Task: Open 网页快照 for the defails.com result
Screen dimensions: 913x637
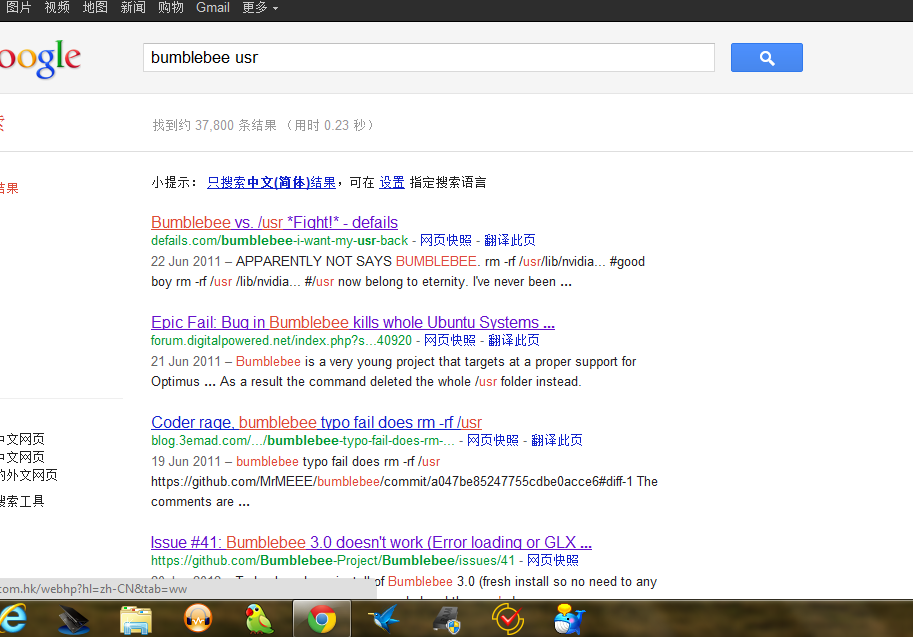Action: [445, 240]
